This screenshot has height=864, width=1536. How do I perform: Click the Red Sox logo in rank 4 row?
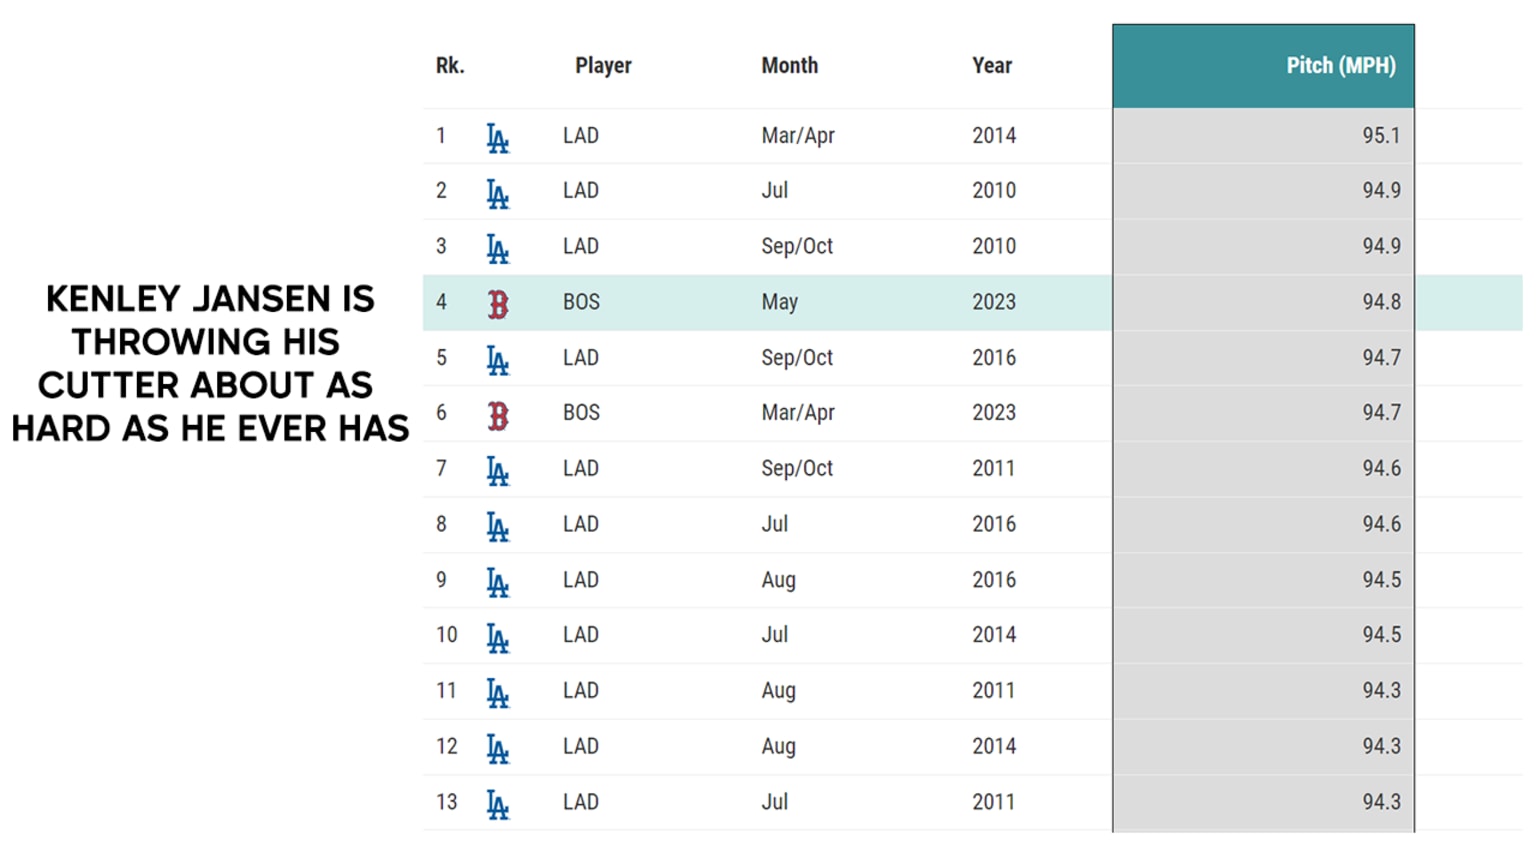pyautogui.click(x=498, y=304)
